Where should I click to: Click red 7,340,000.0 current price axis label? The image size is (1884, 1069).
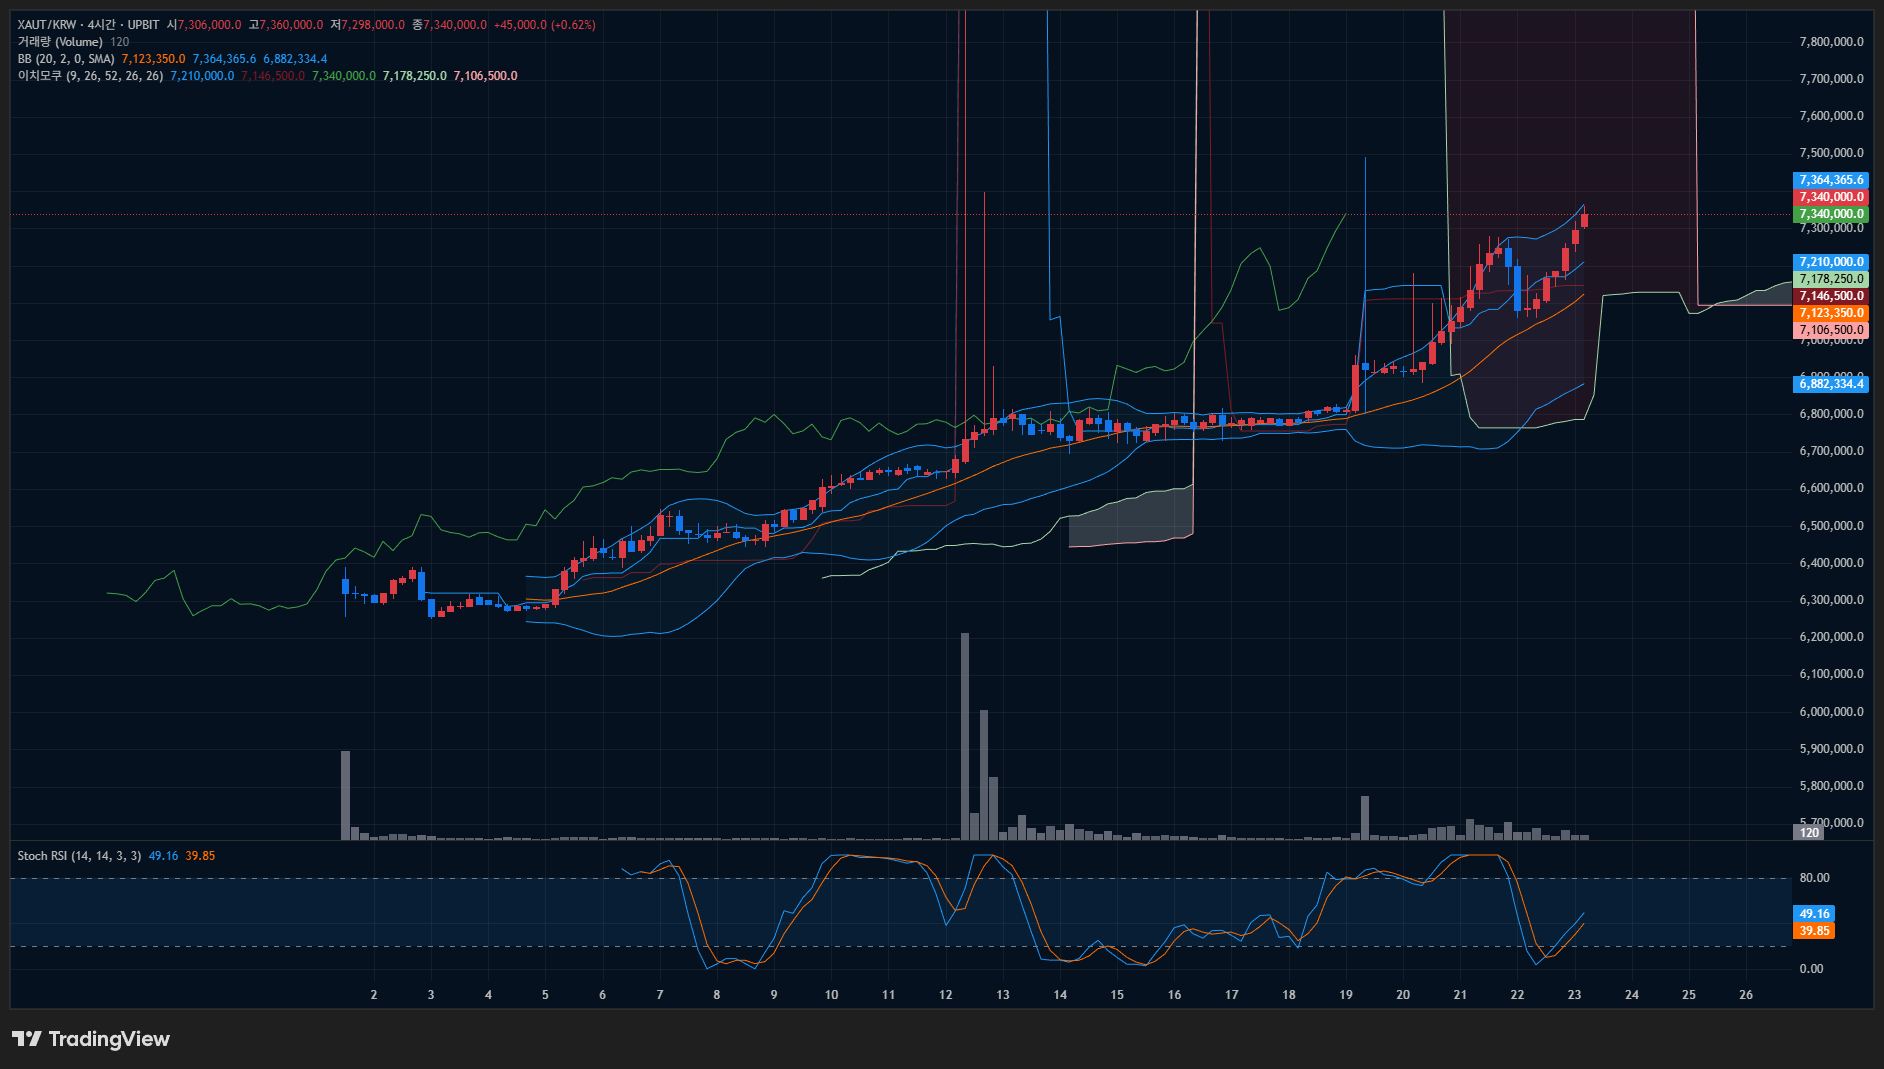pyautogui.click(x=1830, y=197)
